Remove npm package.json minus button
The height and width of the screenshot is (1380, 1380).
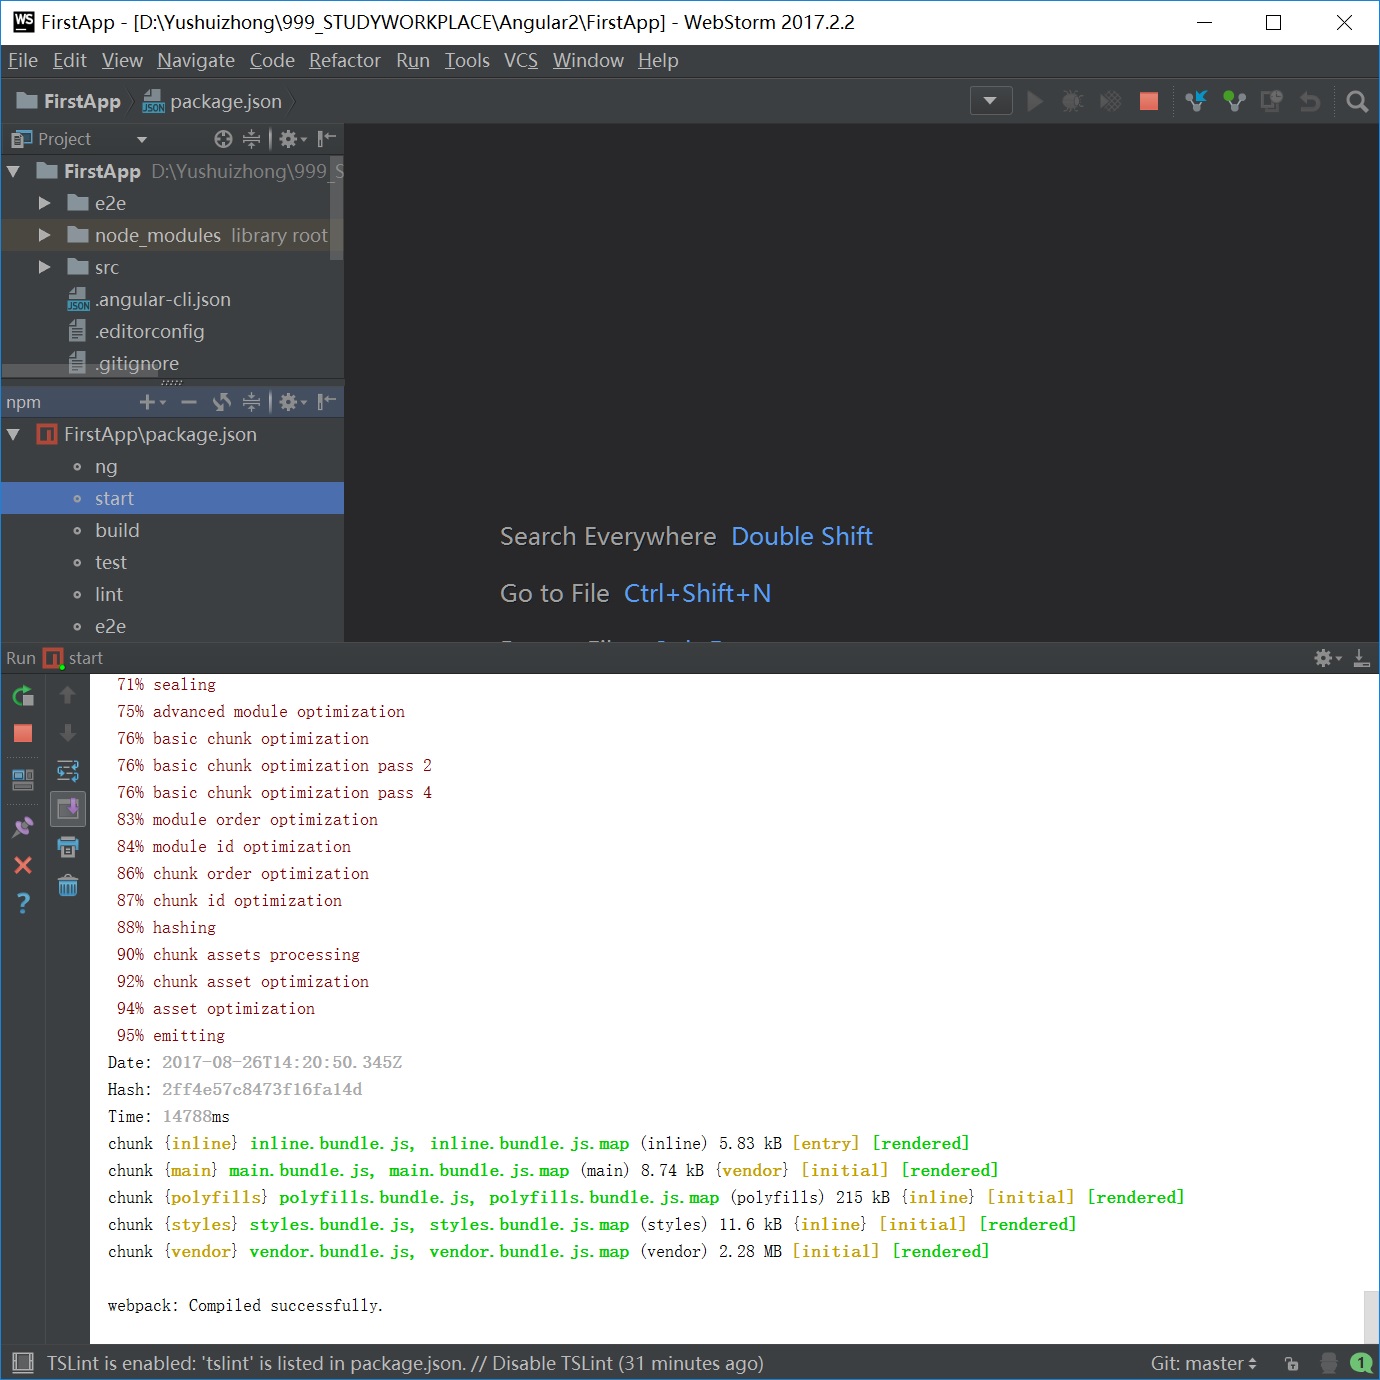(189, 402)
